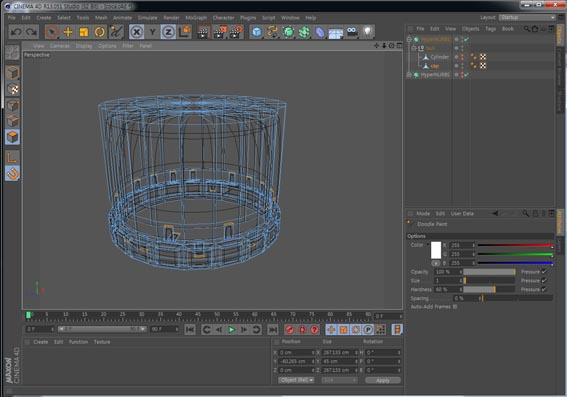This screenshot has height=397, width=567.
Task: Click the Axis mode L-shaped icon
Action: pos(12,157)
